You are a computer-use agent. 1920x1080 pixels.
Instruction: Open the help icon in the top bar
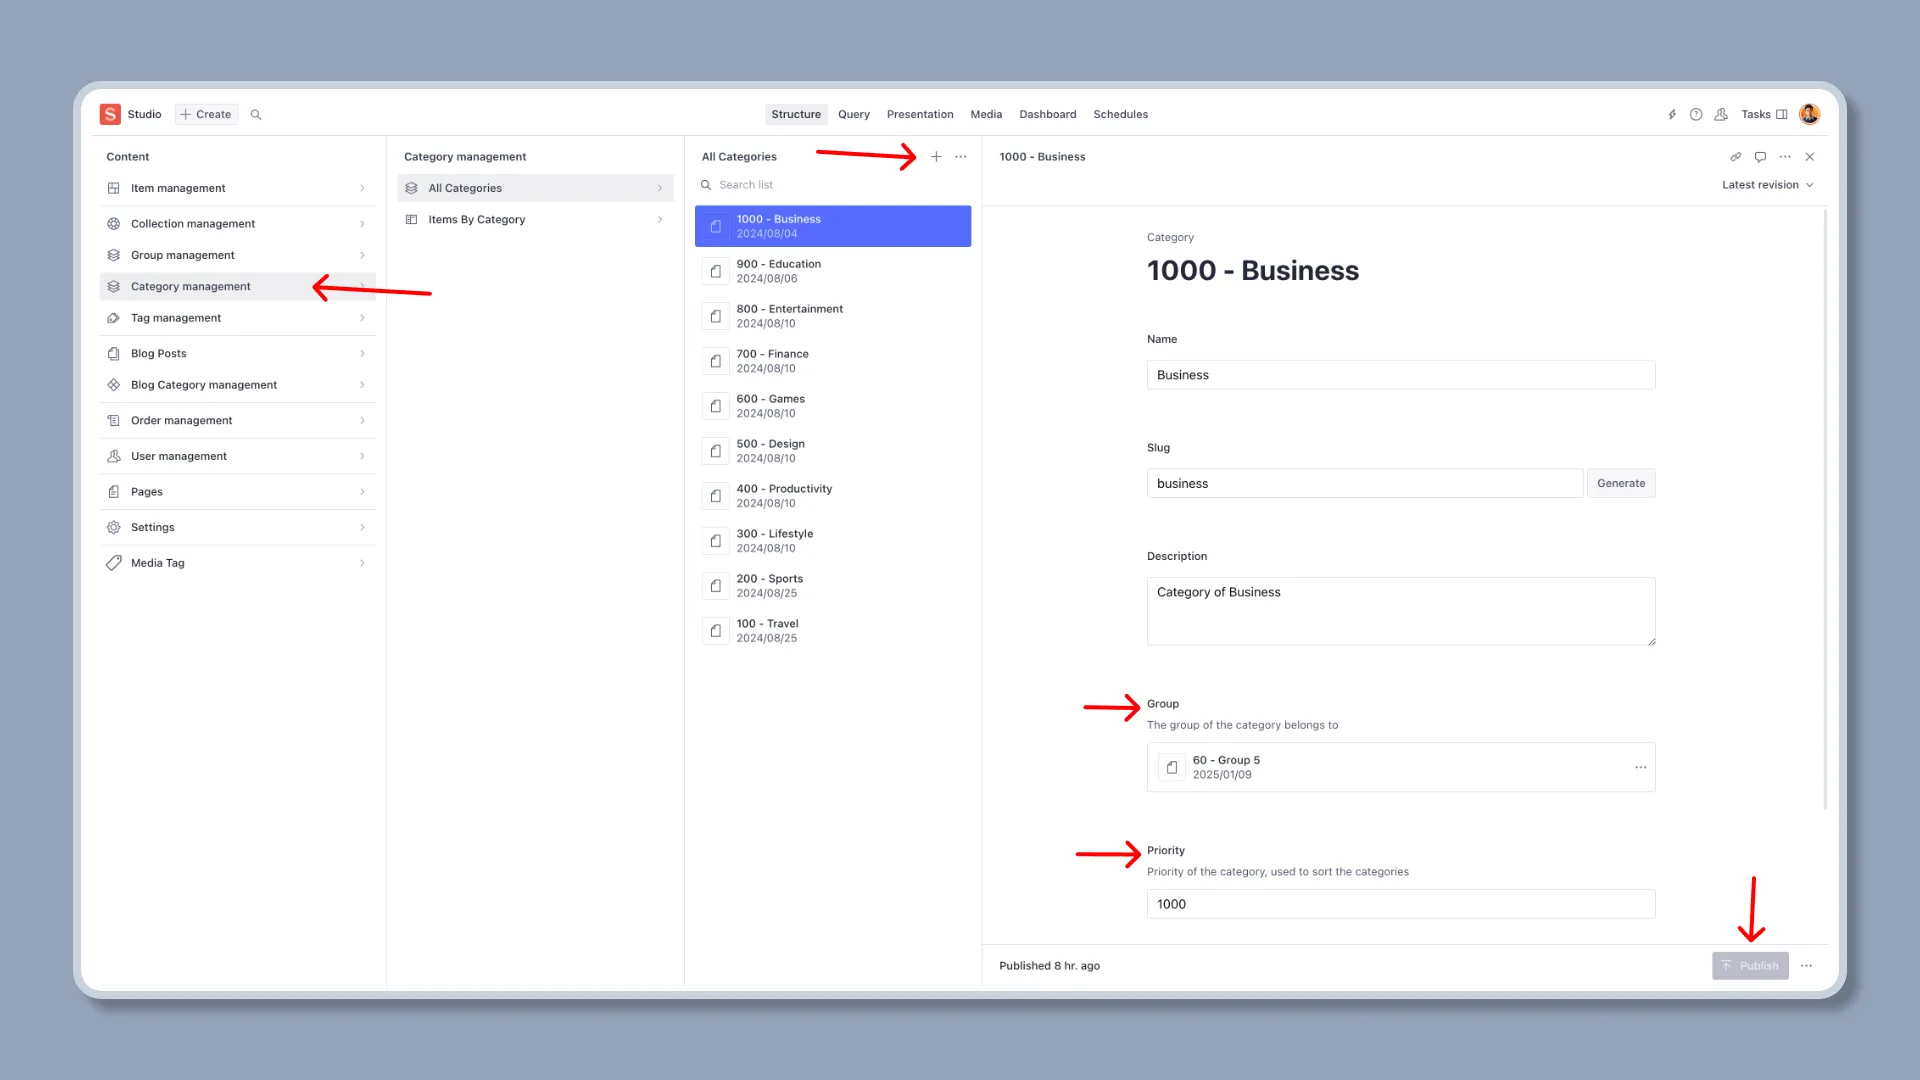[1696, 114]
